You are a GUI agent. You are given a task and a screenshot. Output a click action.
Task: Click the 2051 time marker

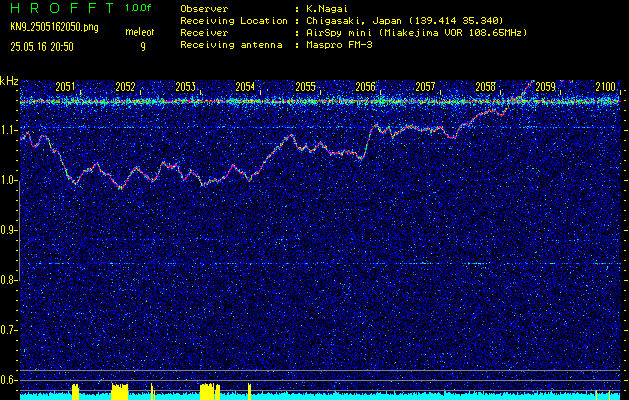coord(65,87)
